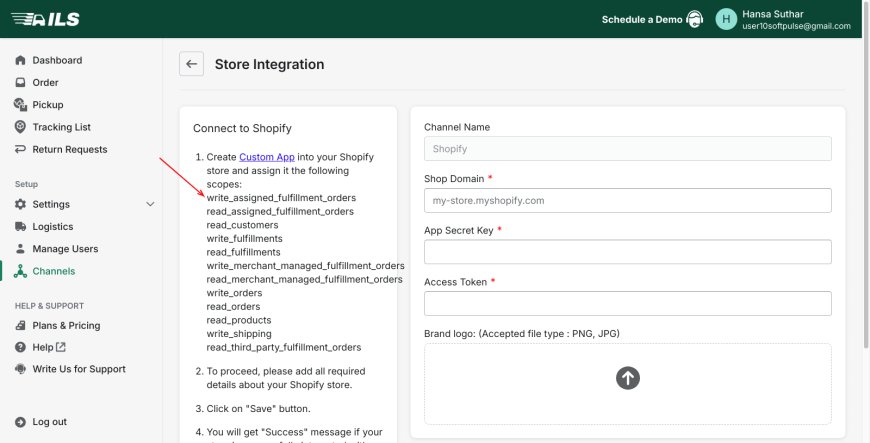Open Plans & Pricing
Viewport: 870px width, 443px height.
tap(67, 325)
